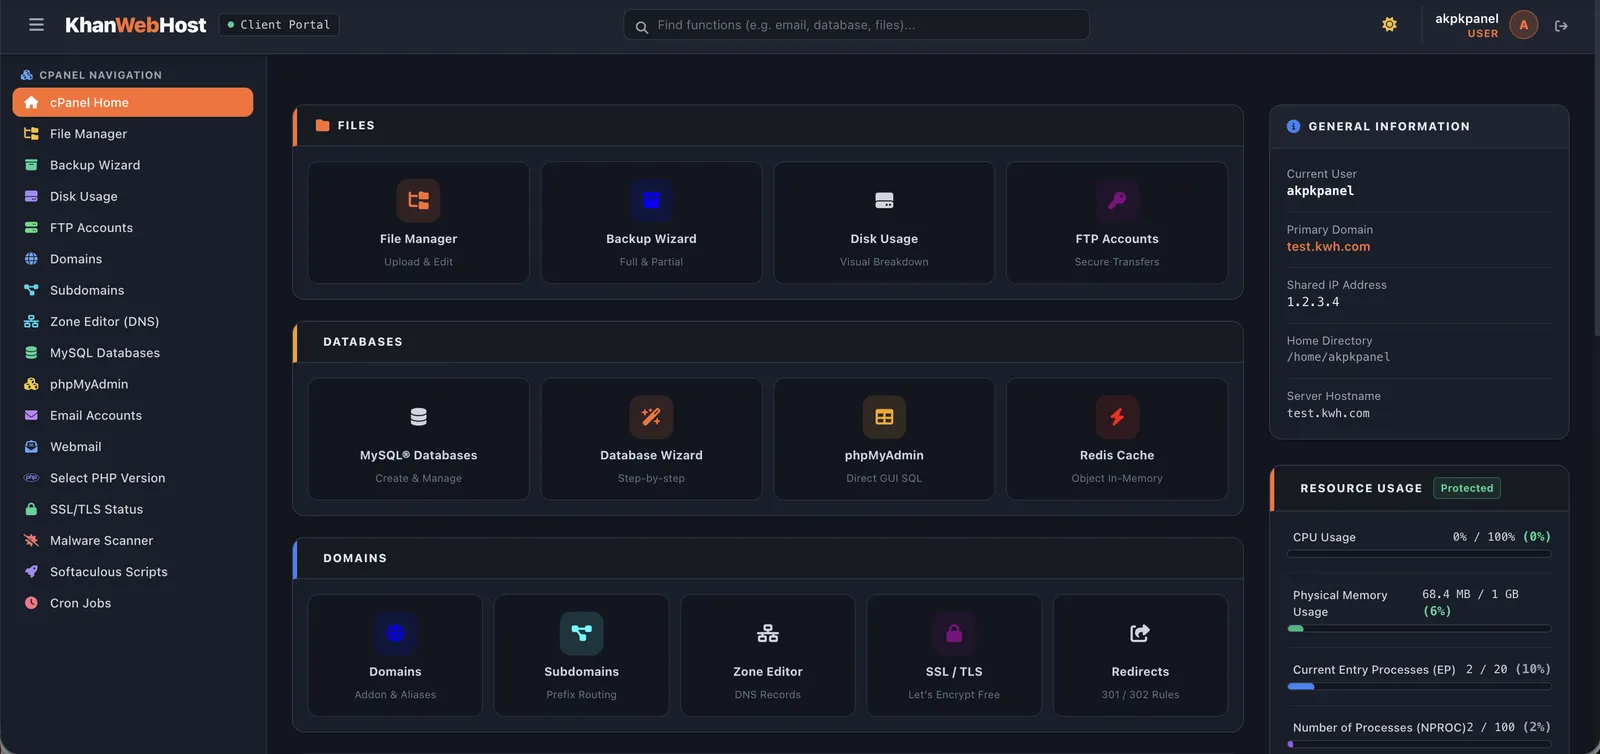The width and height of the screenshot is (1600, 754).
Task: Click Malware Scanner bug icon
Action: (x=31, y=540)
